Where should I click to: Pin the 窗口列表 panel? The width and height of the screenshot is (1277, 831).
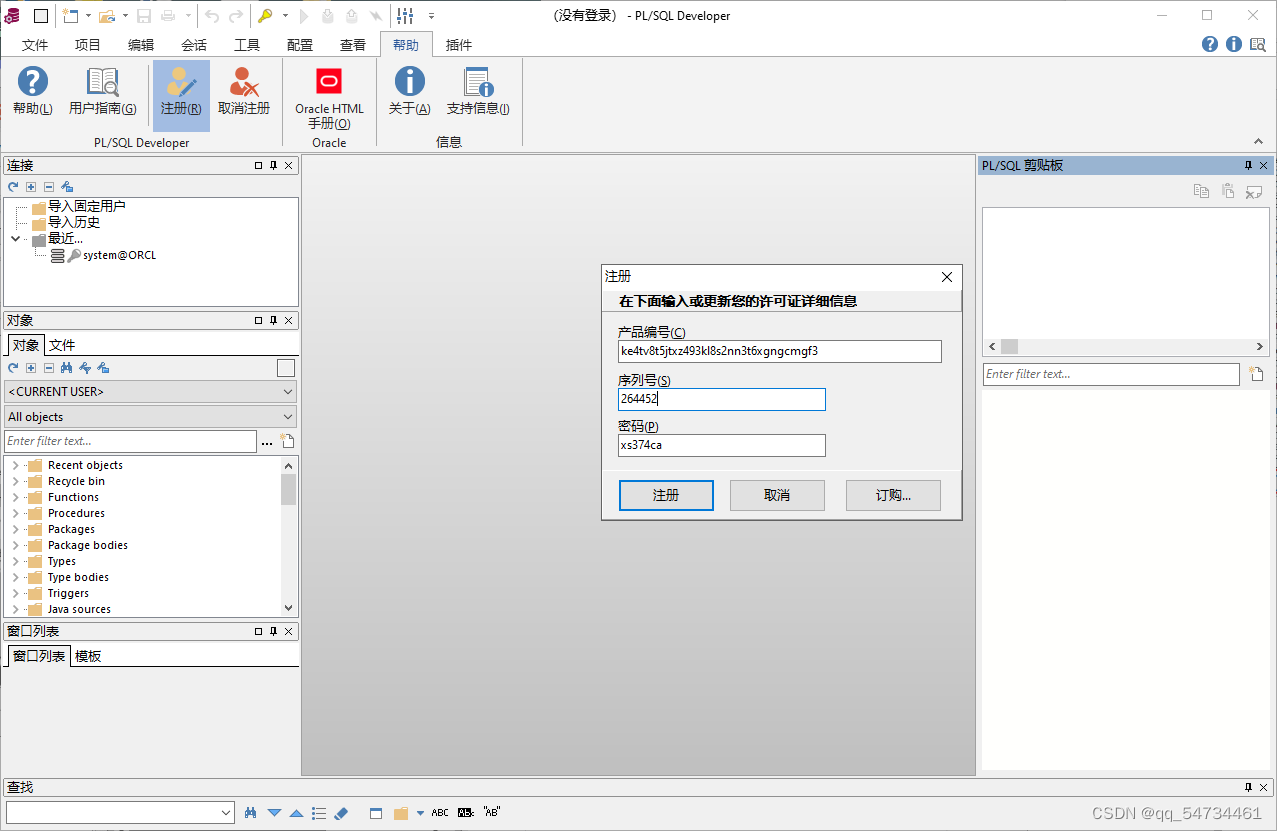273,632
